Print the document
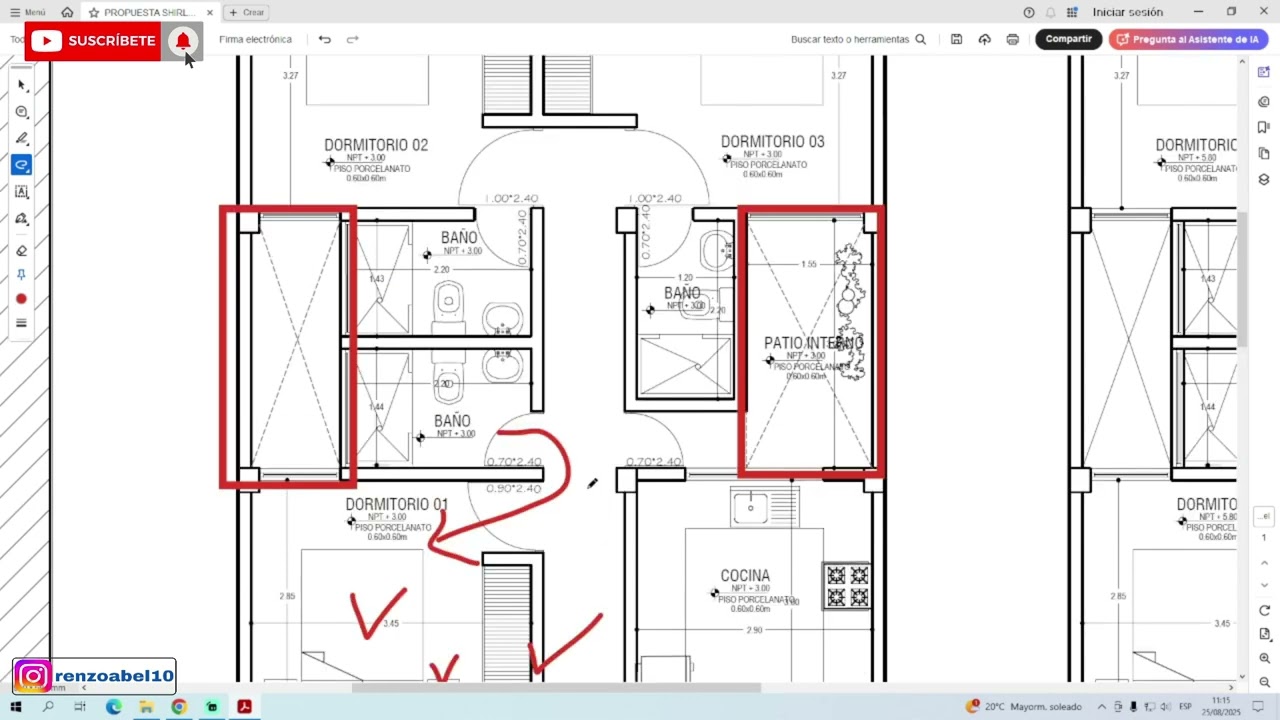1280x720 pixels. (1012, 39)
